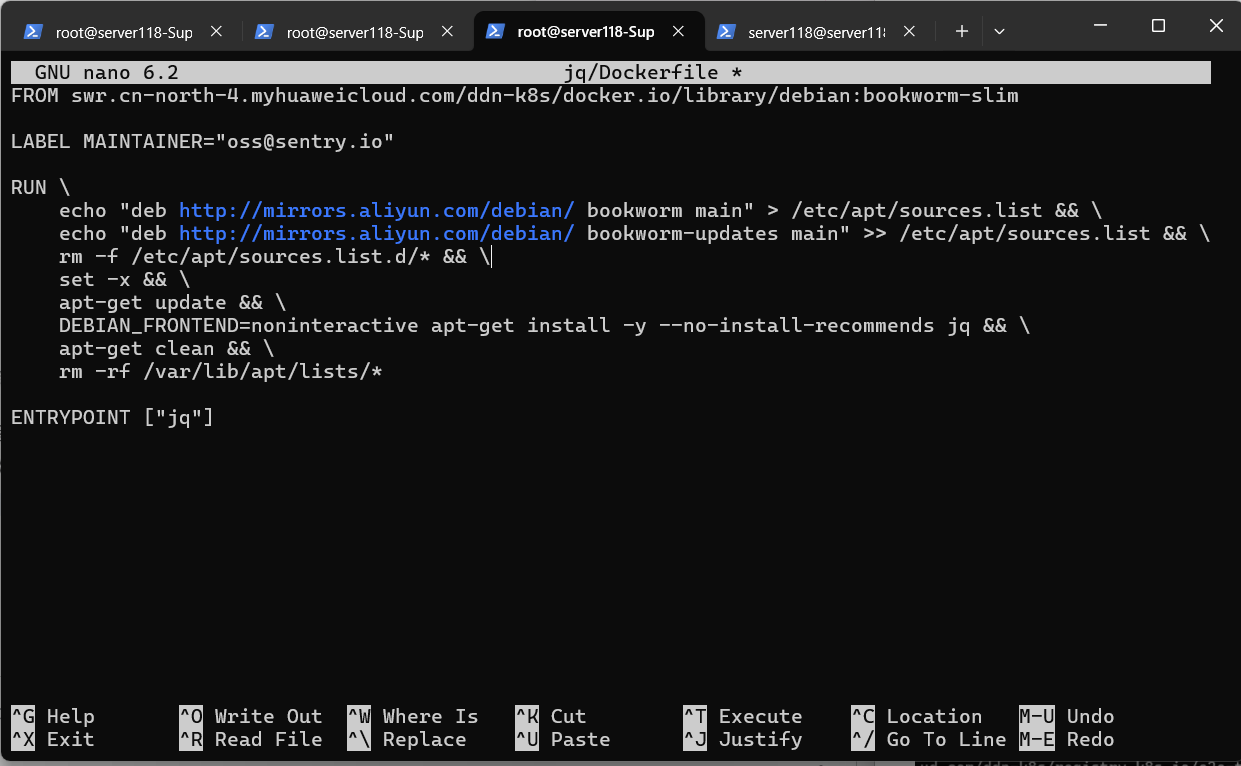Maximize the terminal window
Image resolution: width=1241 pixels, height=766 pixels.
click(x=1158, y=27)
